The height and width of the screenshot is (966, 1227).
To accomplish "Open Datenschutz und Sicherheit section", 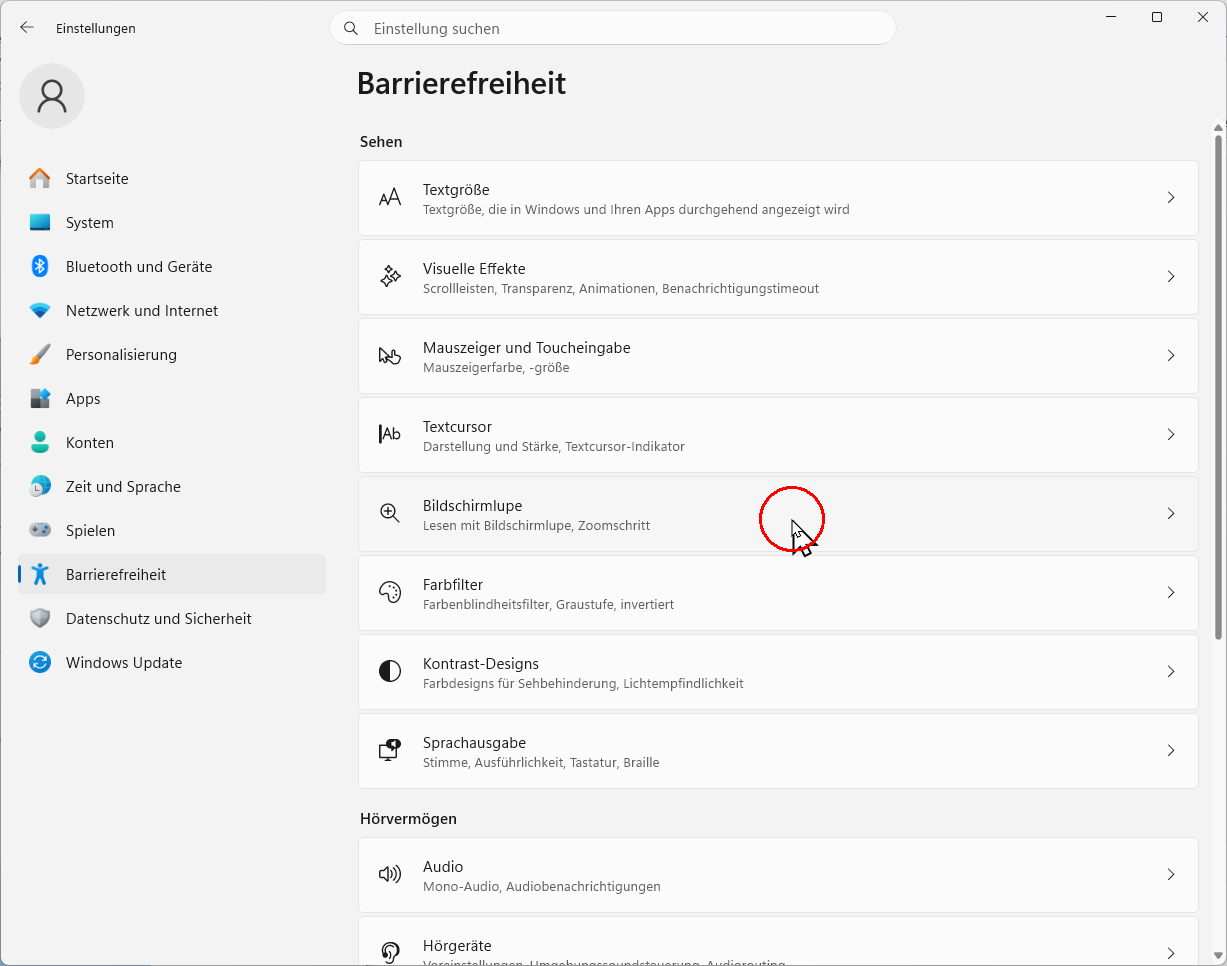I will point(159,619).
